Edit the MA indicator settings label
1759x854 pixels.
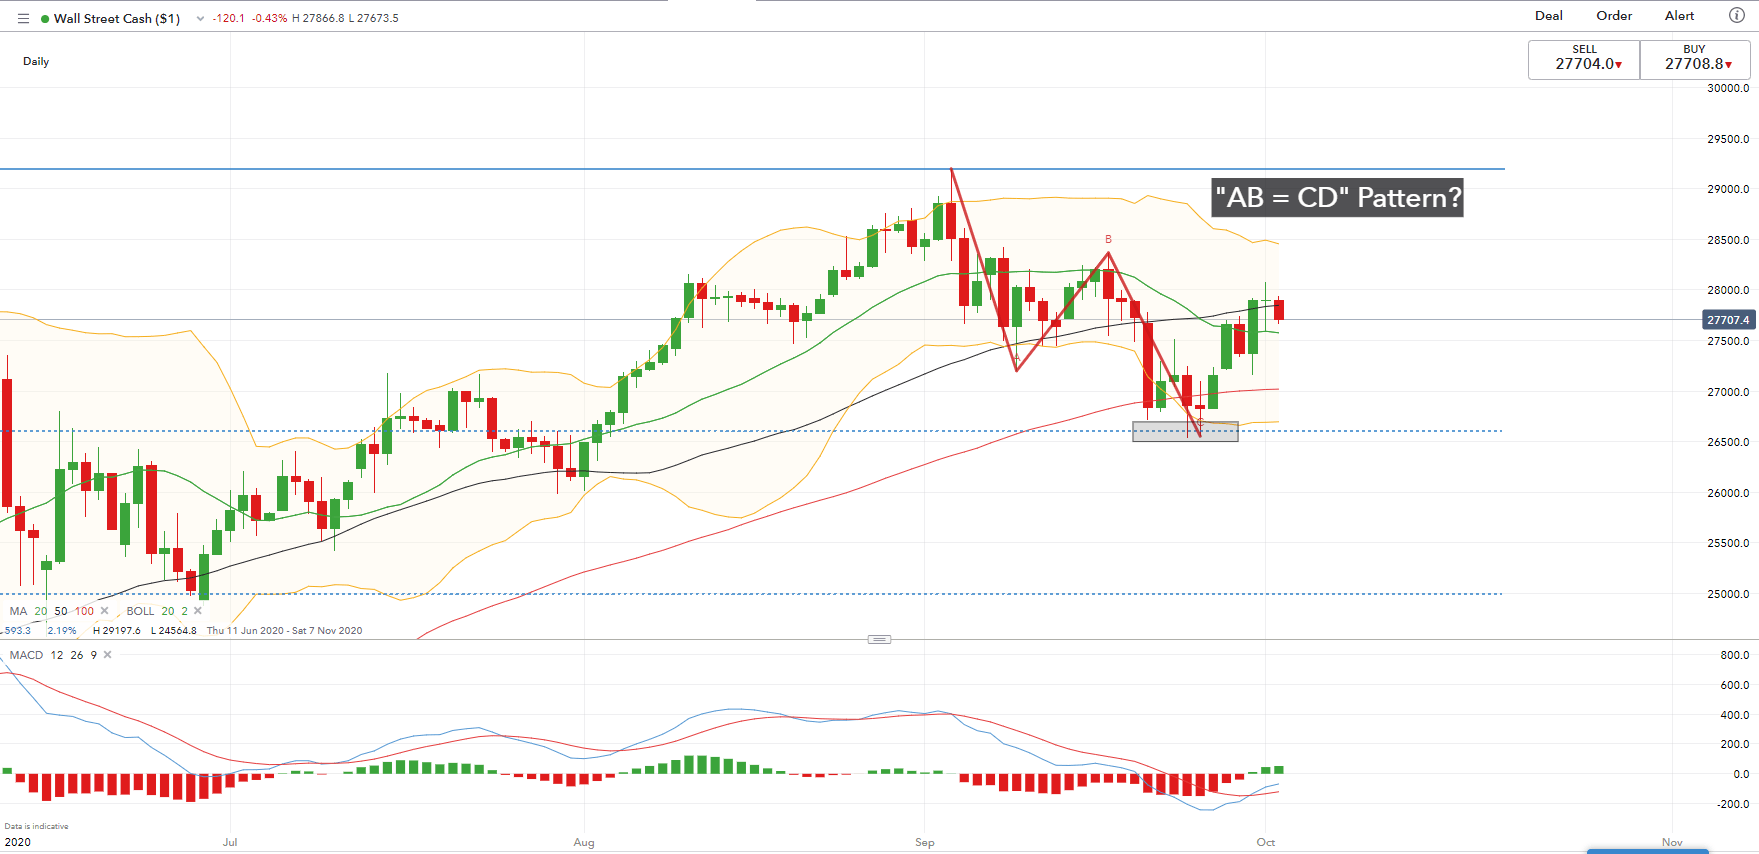click(x=18, y=611)
